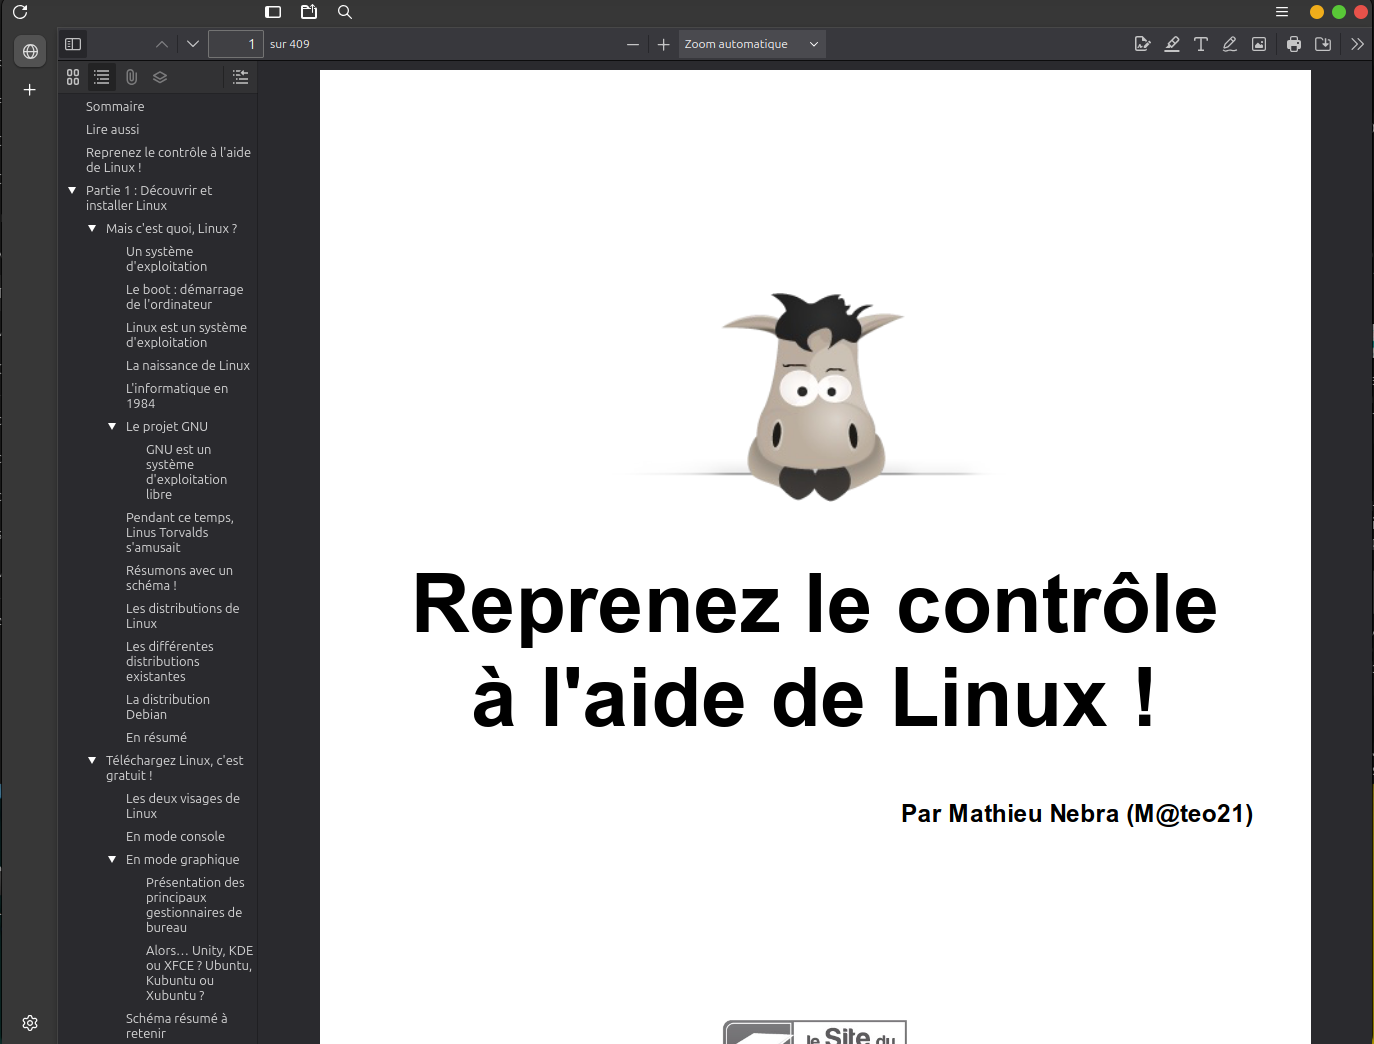This screenshot has height=1044, width=1374.
Task: Open 'Partie 1 : Découvrir et installer Linux' entry
Action: [149, 198]
